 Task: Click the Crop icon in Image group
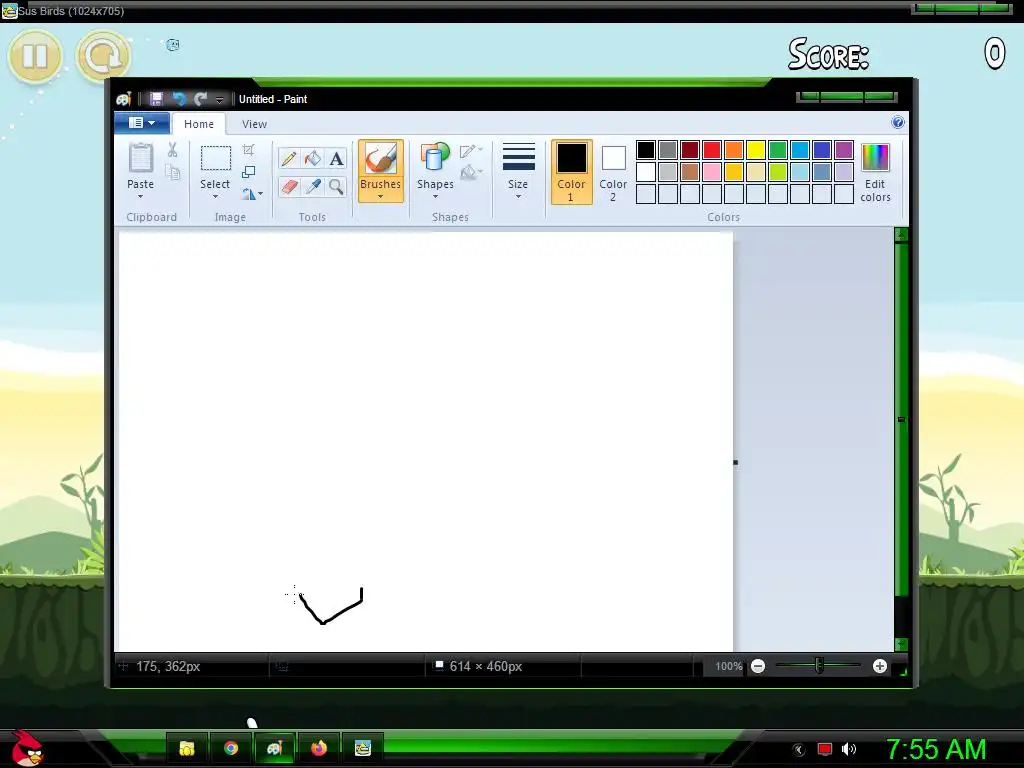248,150
